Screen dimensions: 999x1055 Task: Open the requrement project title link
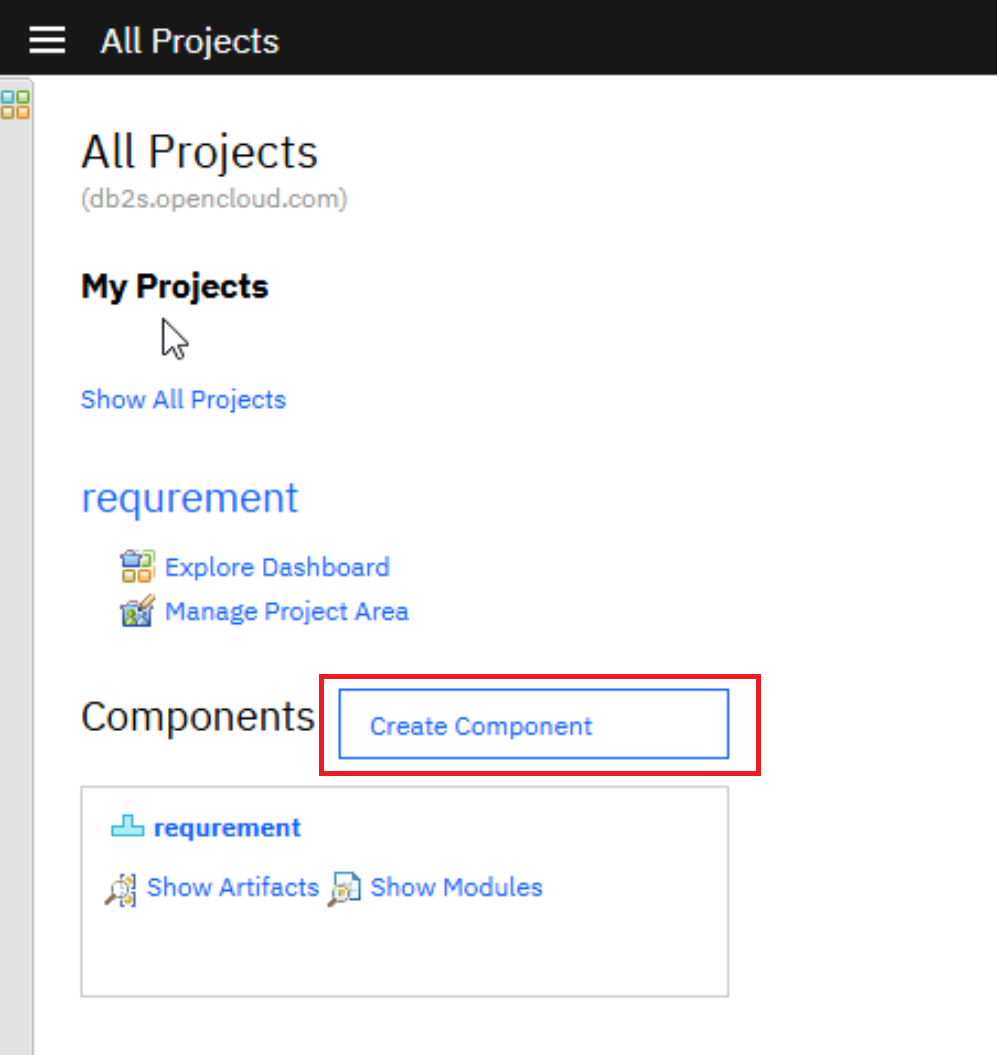(x=189, y=497)
